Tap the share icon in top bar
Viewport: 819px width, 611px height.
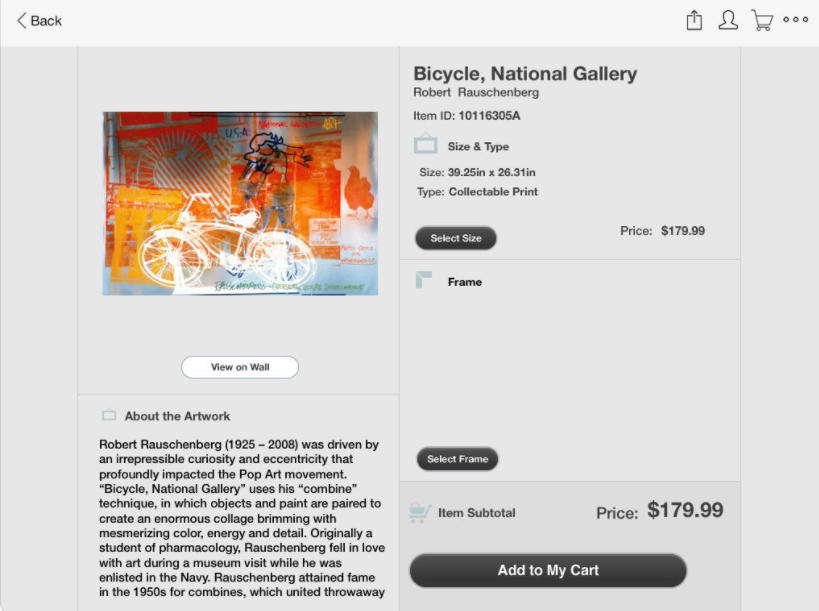[694, 20]
